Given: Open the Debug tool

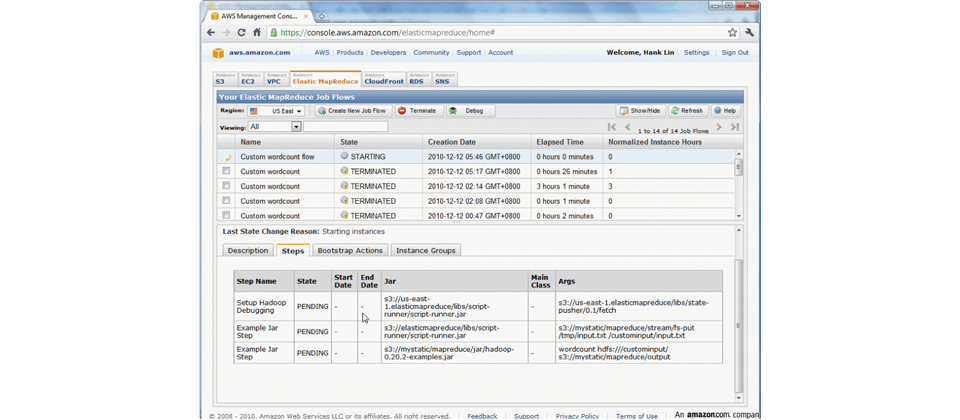Looking at the screenshot, I should click(468, 111).
